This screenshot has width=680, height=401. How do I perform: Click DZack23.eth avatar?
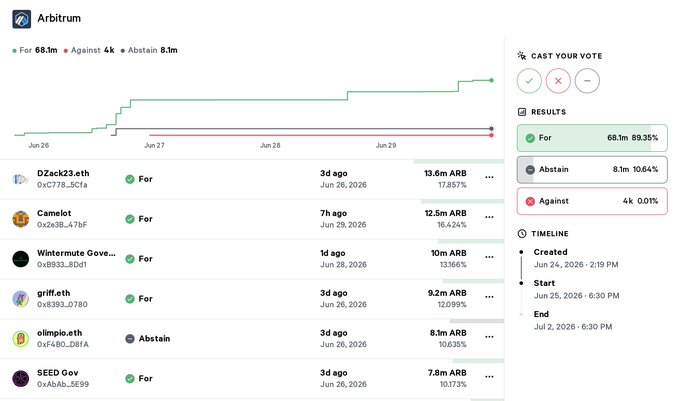coord(20,179)
